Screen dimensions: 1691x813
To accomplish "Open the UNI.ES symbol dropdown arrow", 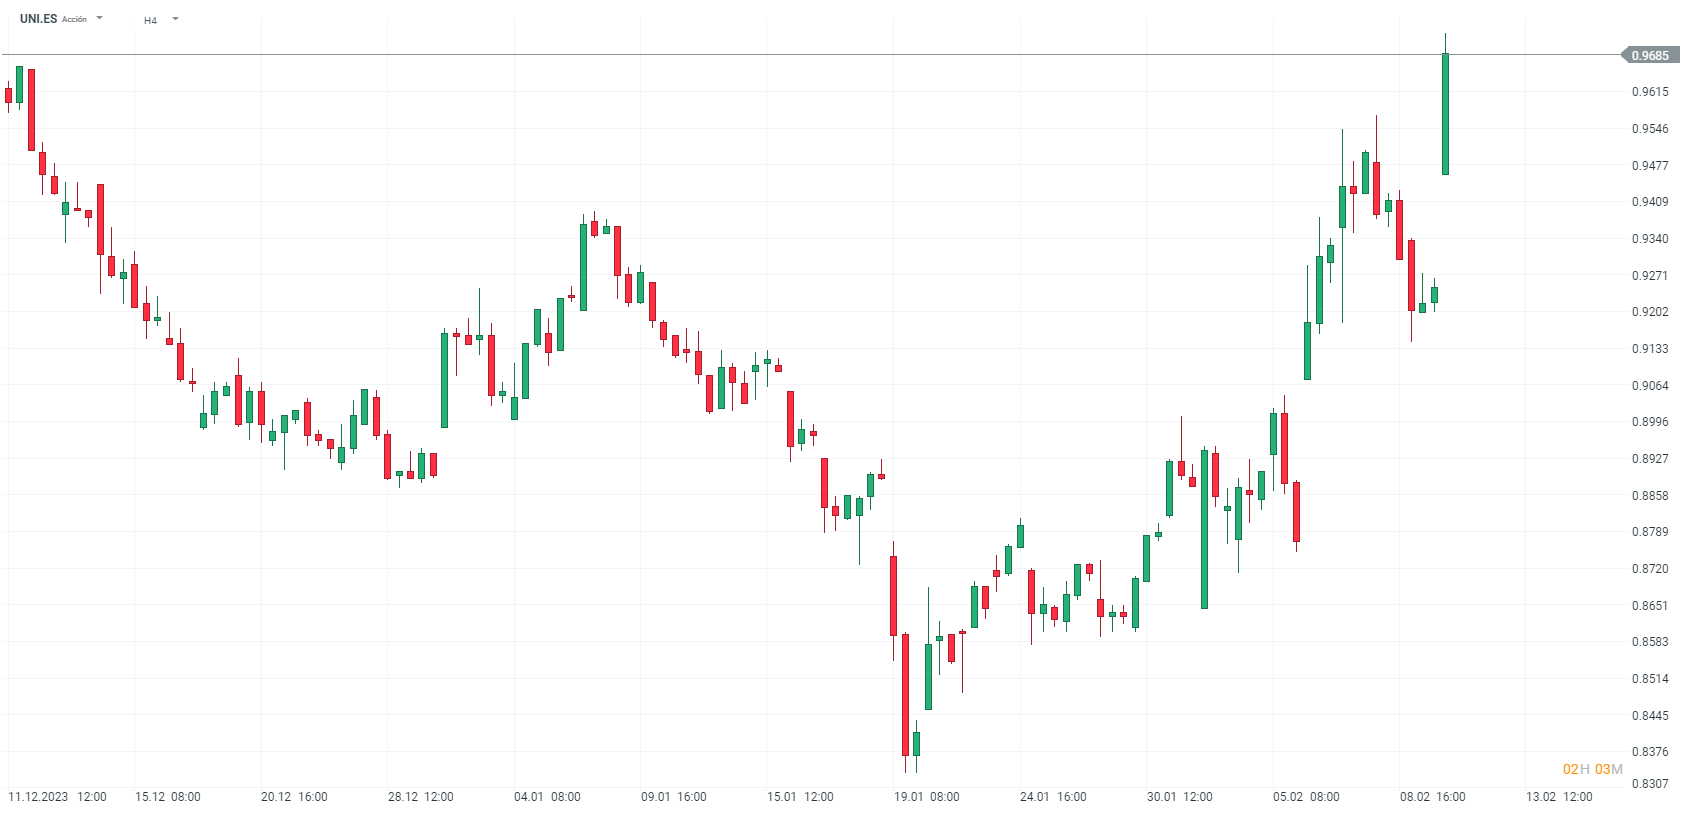I will click(99, 18).
